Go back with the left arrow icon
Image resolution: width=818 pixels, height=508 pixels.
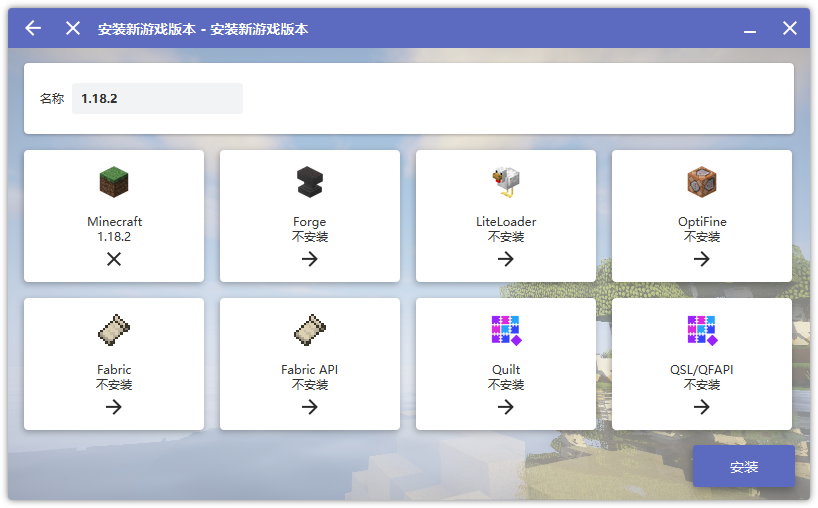coord(33,28)
